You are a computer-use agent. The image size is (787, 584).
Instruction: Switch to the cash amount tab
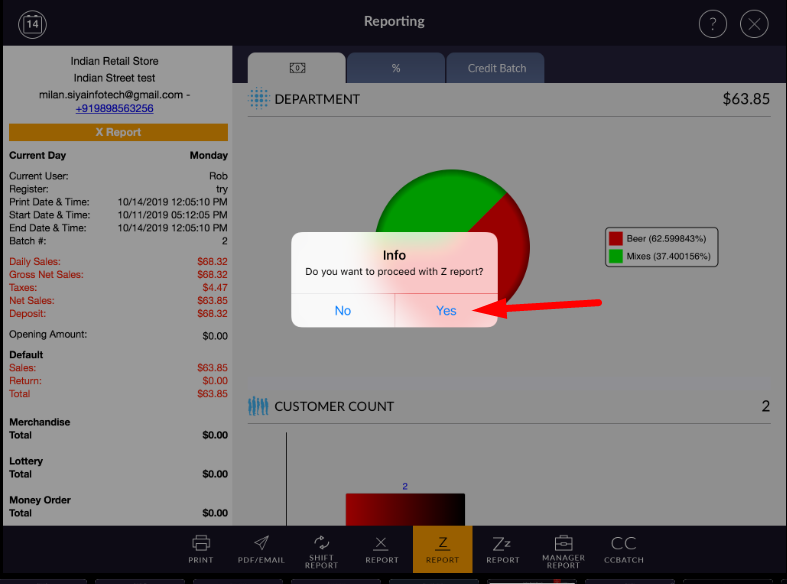pos(297,68)
